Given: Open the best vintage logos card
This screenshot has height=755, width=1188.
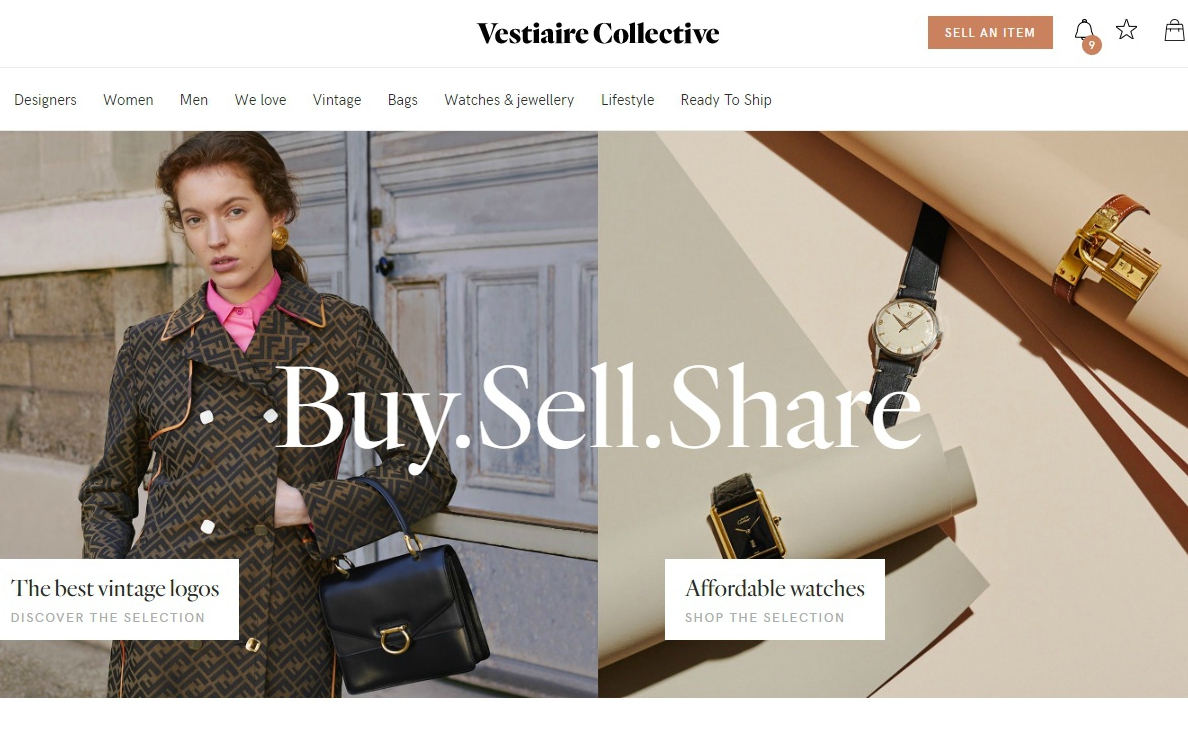Looking at the screenshot, I should point(119,600).
